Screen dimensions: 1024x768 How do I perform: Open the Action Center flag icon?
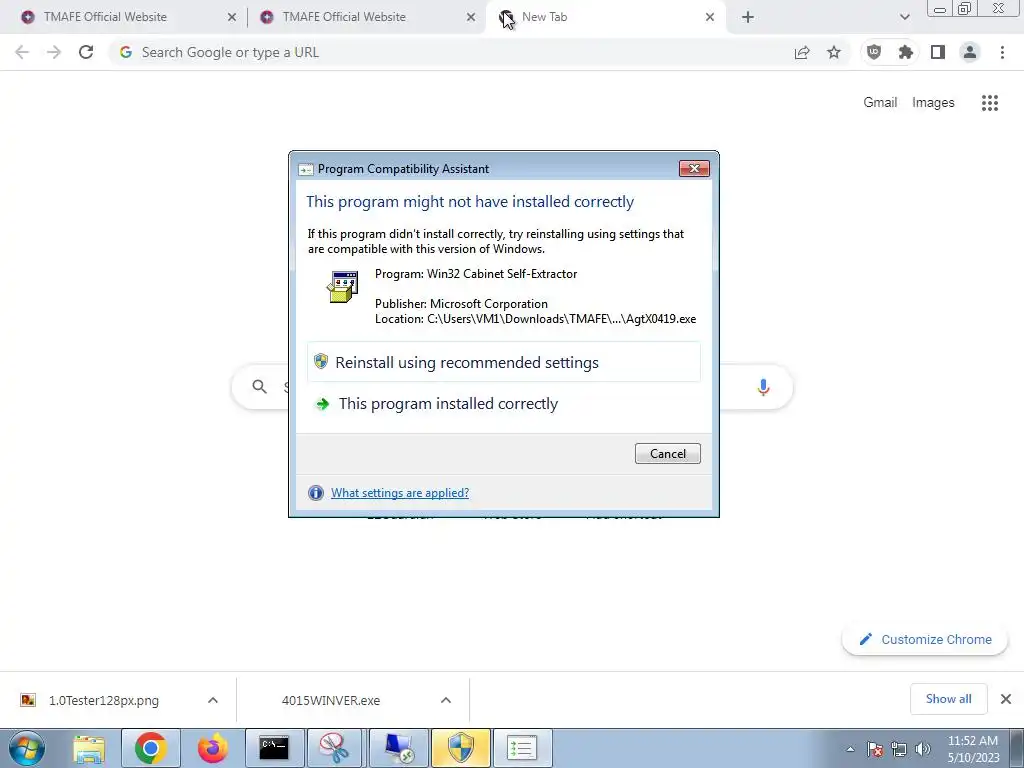point(874,749)
